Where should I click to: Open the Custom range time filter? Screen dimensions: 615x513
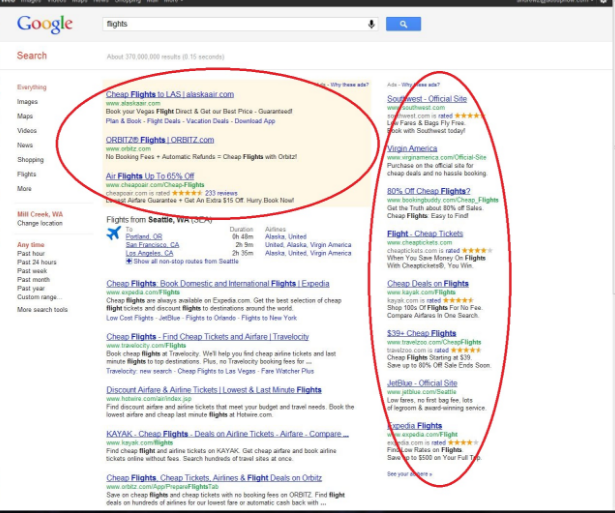coord(40,297)
